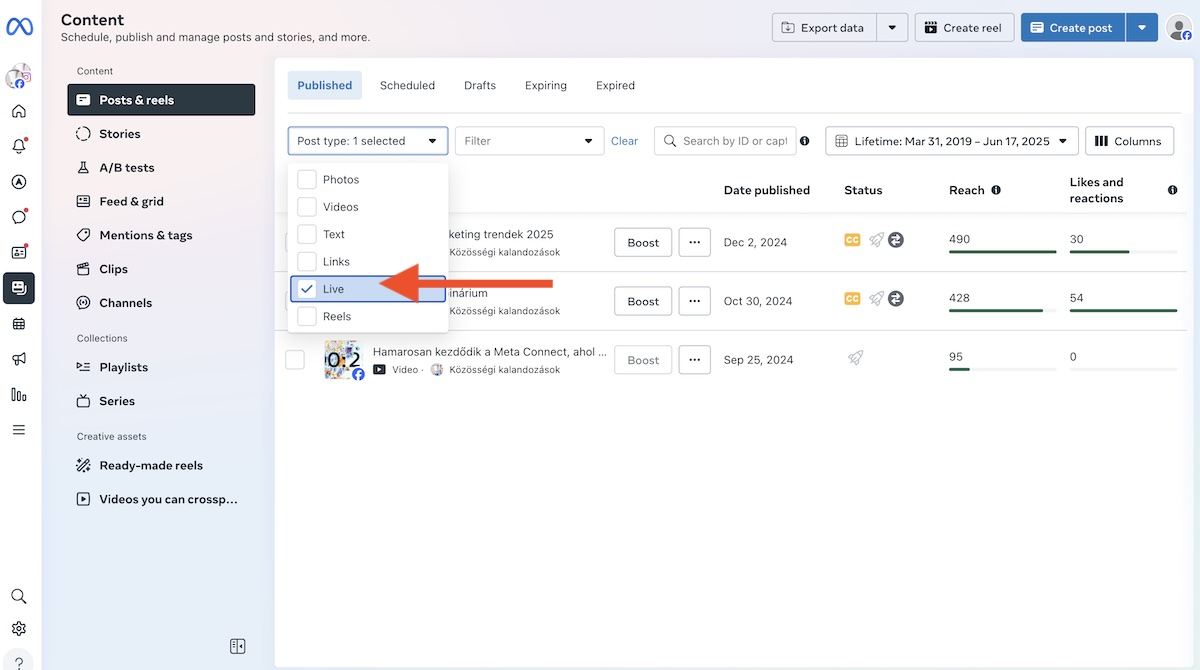Image resolution: width=1200 pixels, height=670 pixels.
Task: Open the Notifications bell icon
Action: (19, 146)
